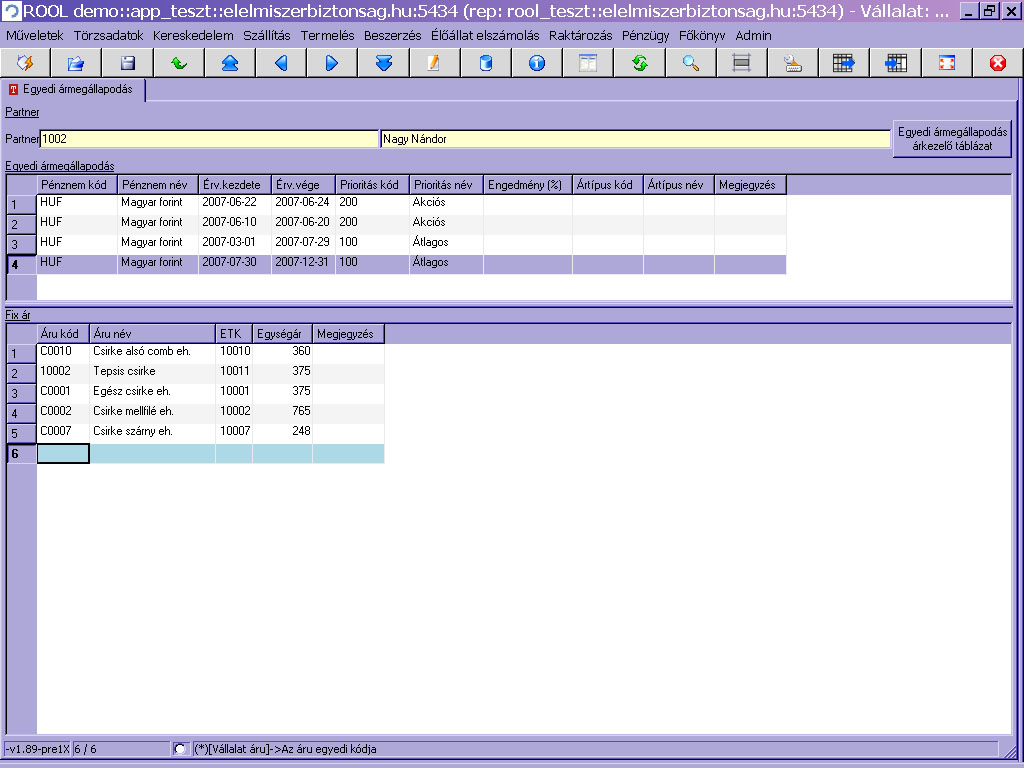
Task: Click the magnifying glass search icon
Action: pyautogui.click(x=690, y=63)
